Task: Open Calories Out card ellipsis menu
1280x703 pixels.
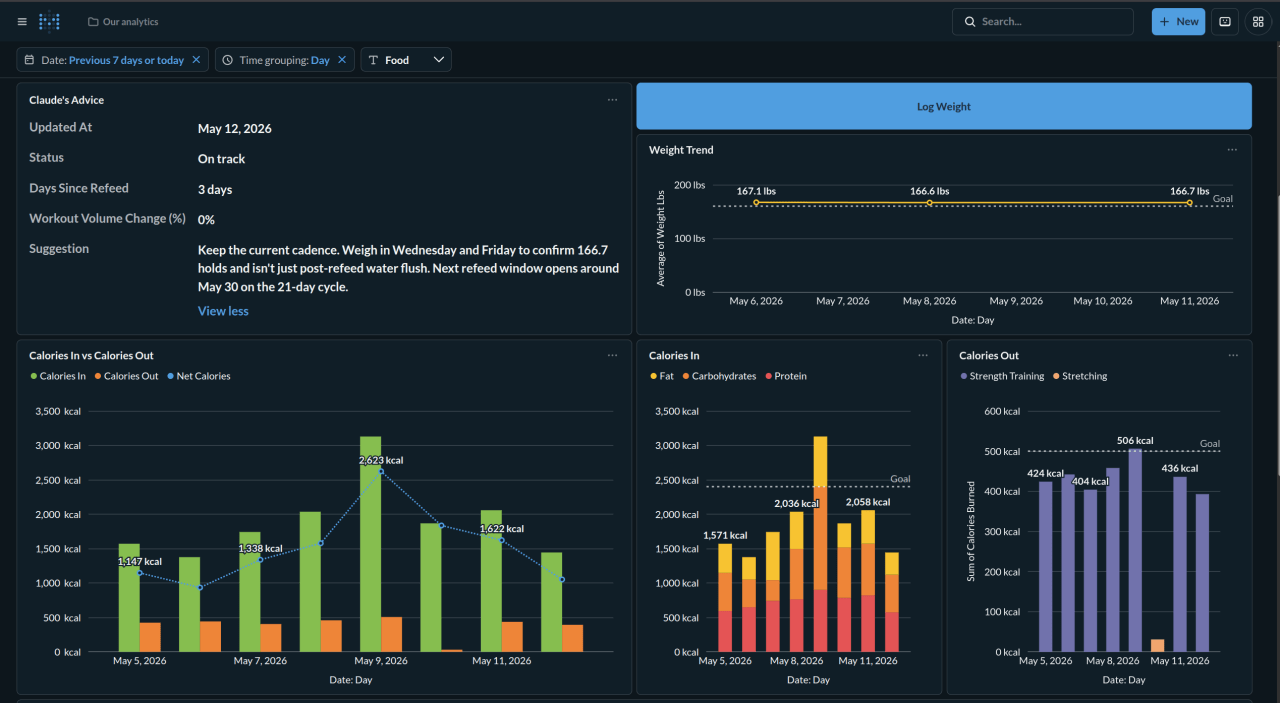Action: 1232,355
